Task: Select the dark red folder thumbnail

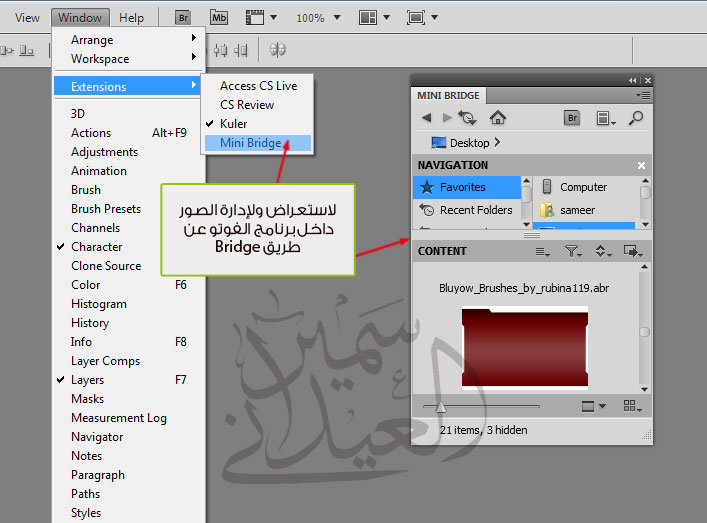Action: tap(524, 348)
